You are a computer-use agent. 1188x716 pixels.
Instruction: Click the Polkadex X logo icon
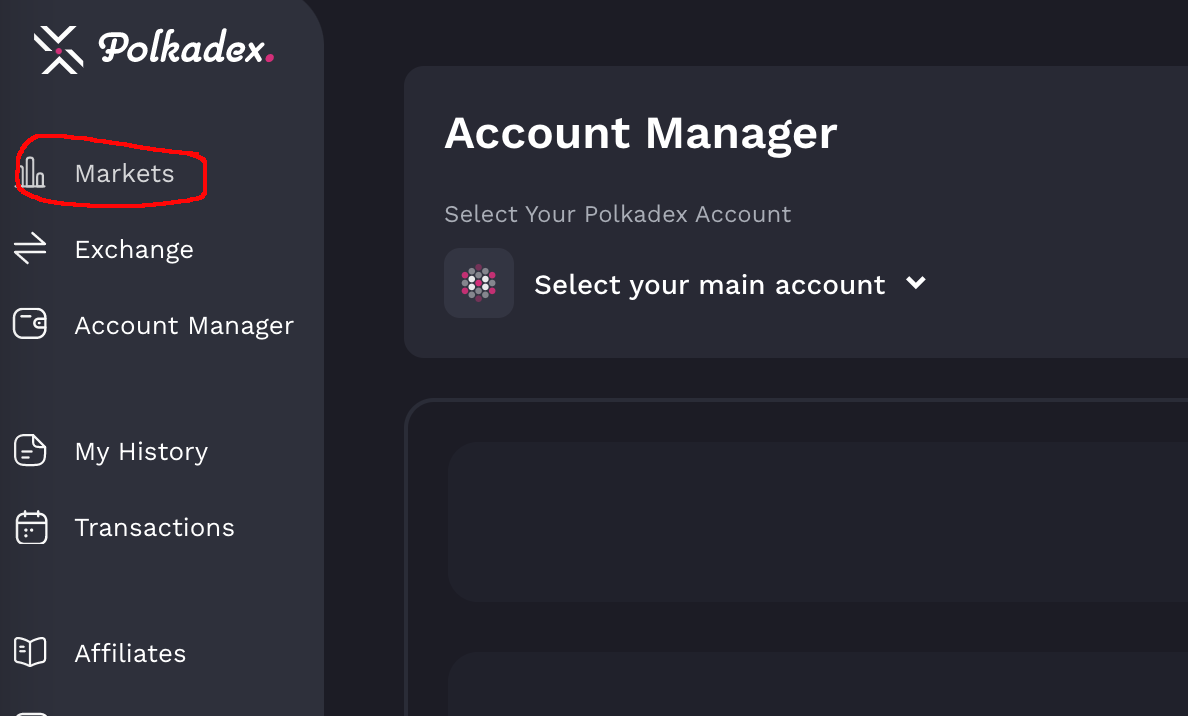[58, 48]
